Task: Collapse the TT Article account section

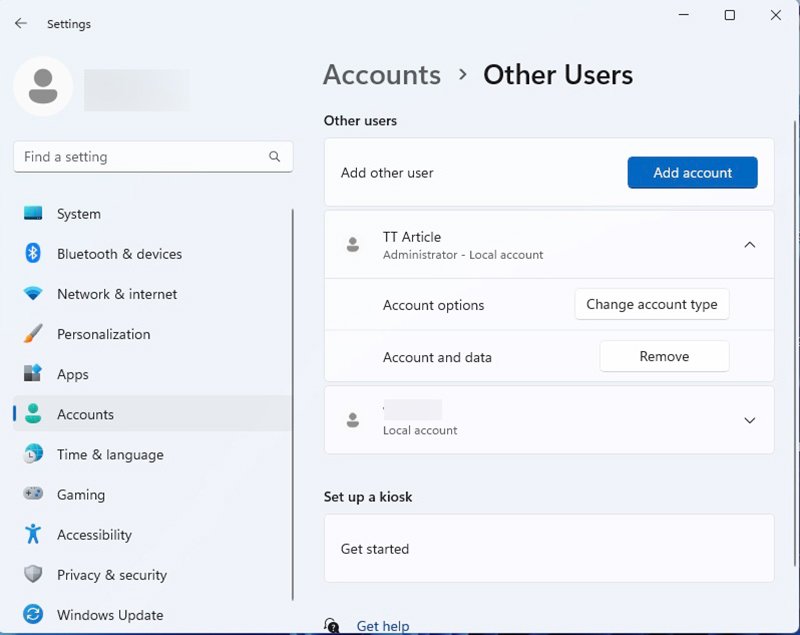Action: pyautogui.click(x=749, y=245)
